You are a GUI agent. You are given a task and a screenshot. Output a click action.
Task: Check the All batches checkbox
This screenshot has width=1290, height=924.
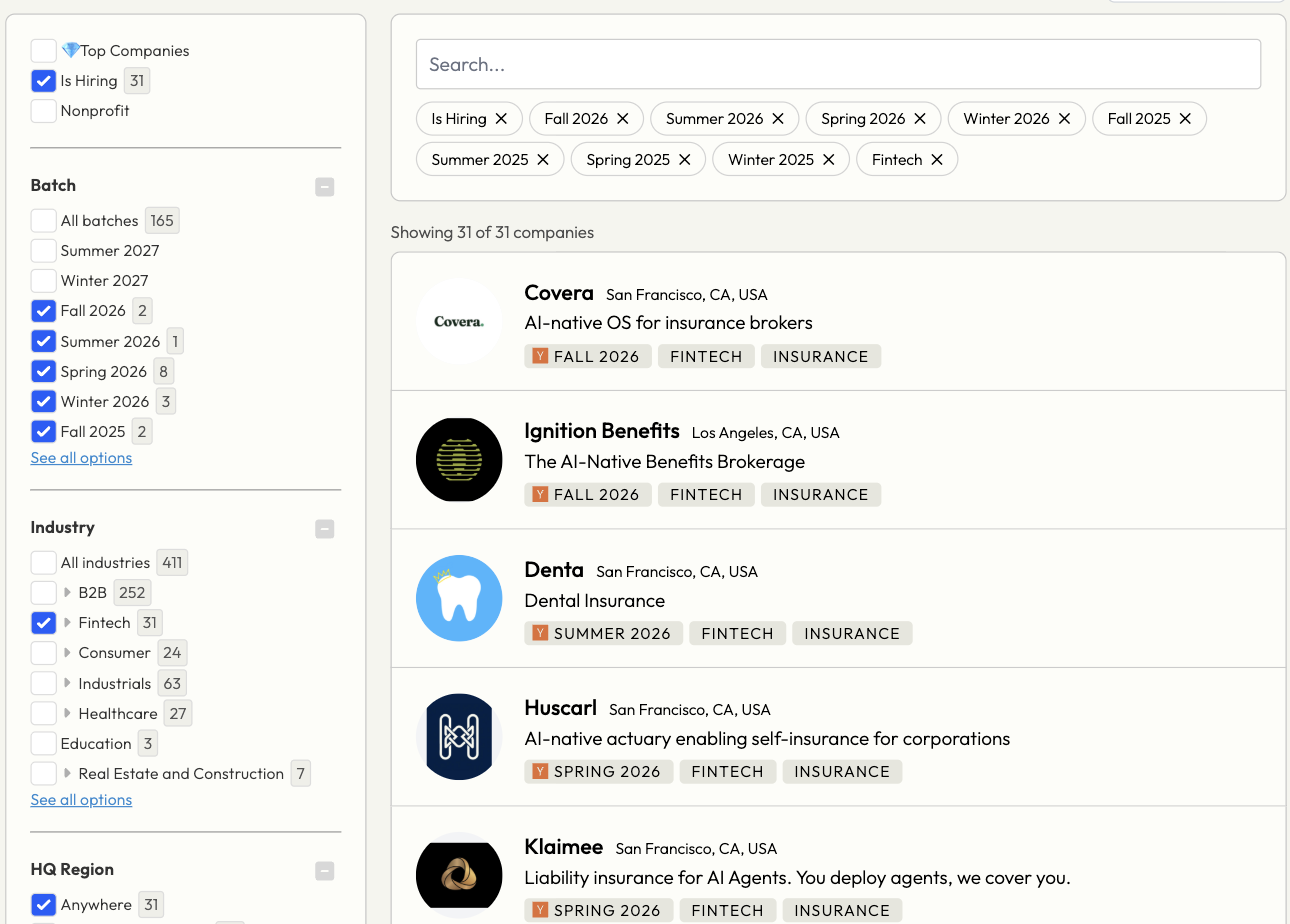click(x=43, y=221)
